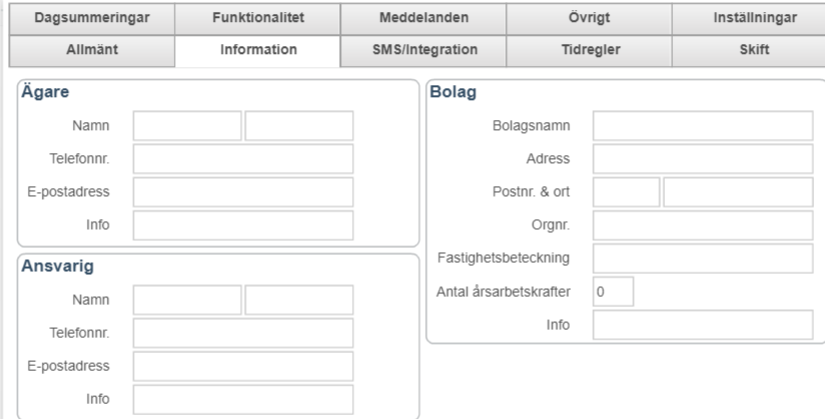Switch to the Funktionalitet tab

[x=257, y=17]
